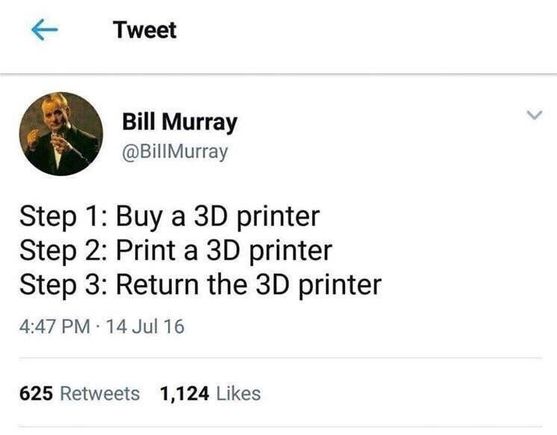This screenshot has width=557, height=435.
Task: Click the Tweet header title
Action: (x=145, y=30)
